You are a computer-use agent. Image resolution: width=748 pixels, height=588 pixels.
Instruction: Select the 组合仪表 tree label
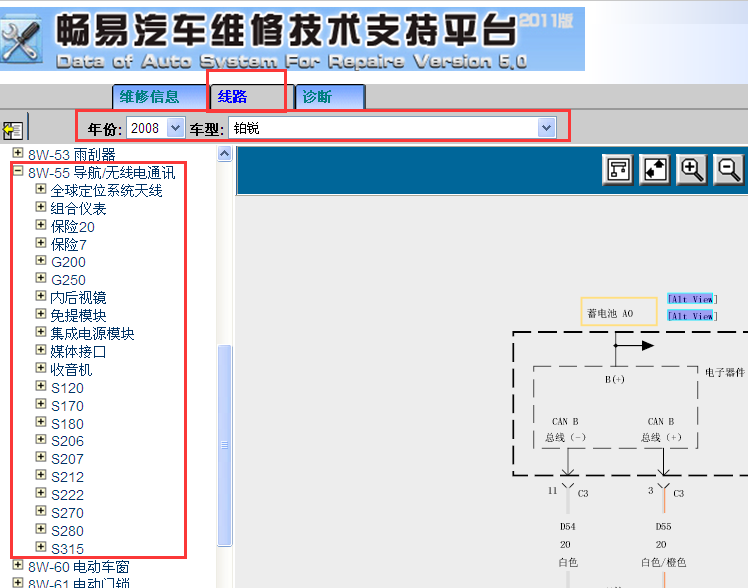78,209
